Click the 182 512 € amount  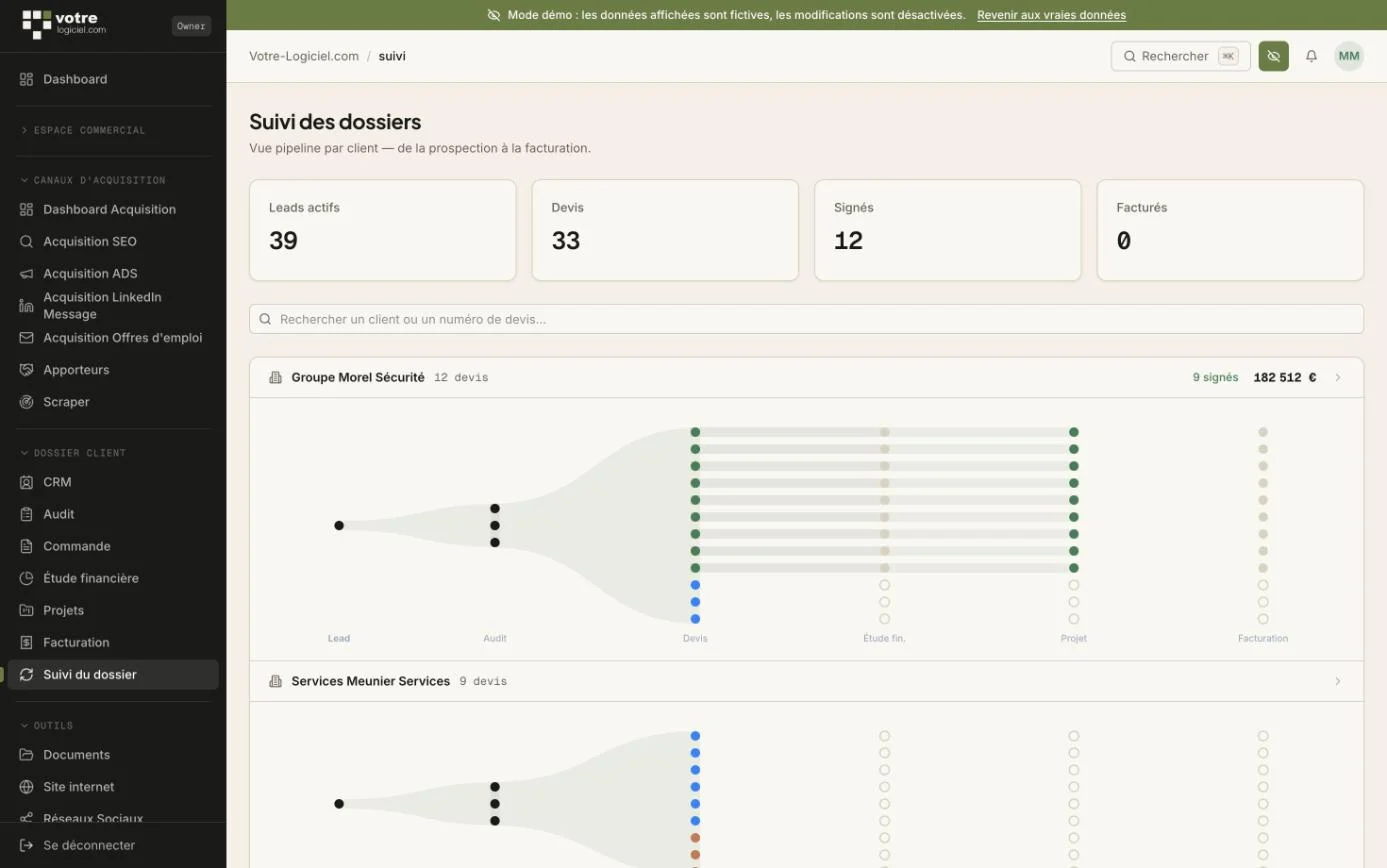click(1285, 377)
